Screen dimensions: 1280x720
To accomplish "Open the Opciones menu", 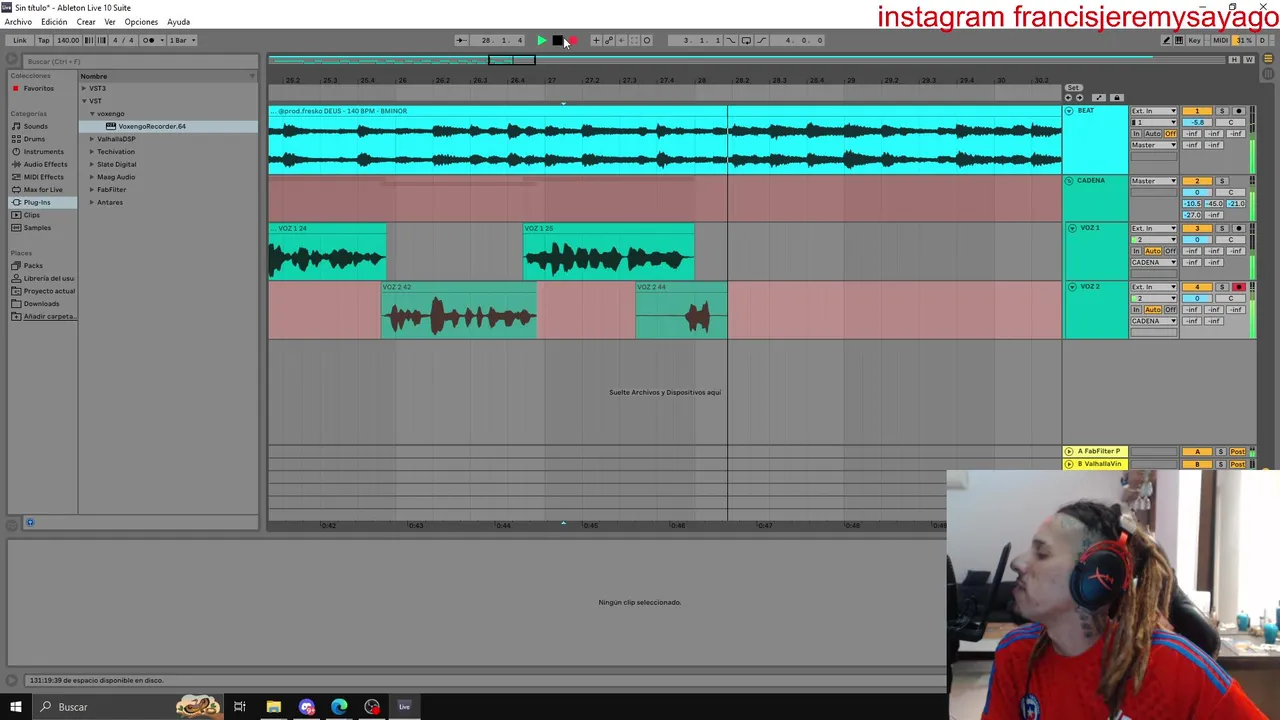I will coord(141,22).
